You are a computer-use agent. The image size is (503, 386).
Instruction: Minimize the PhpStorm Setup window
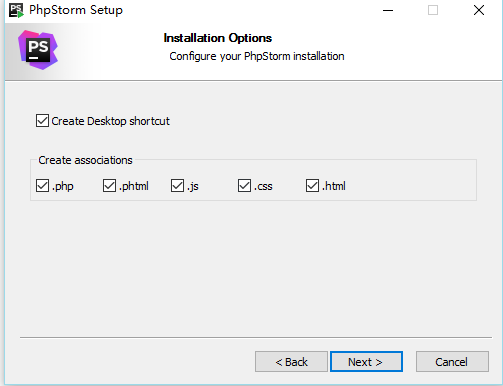click(x=388, y=10)
